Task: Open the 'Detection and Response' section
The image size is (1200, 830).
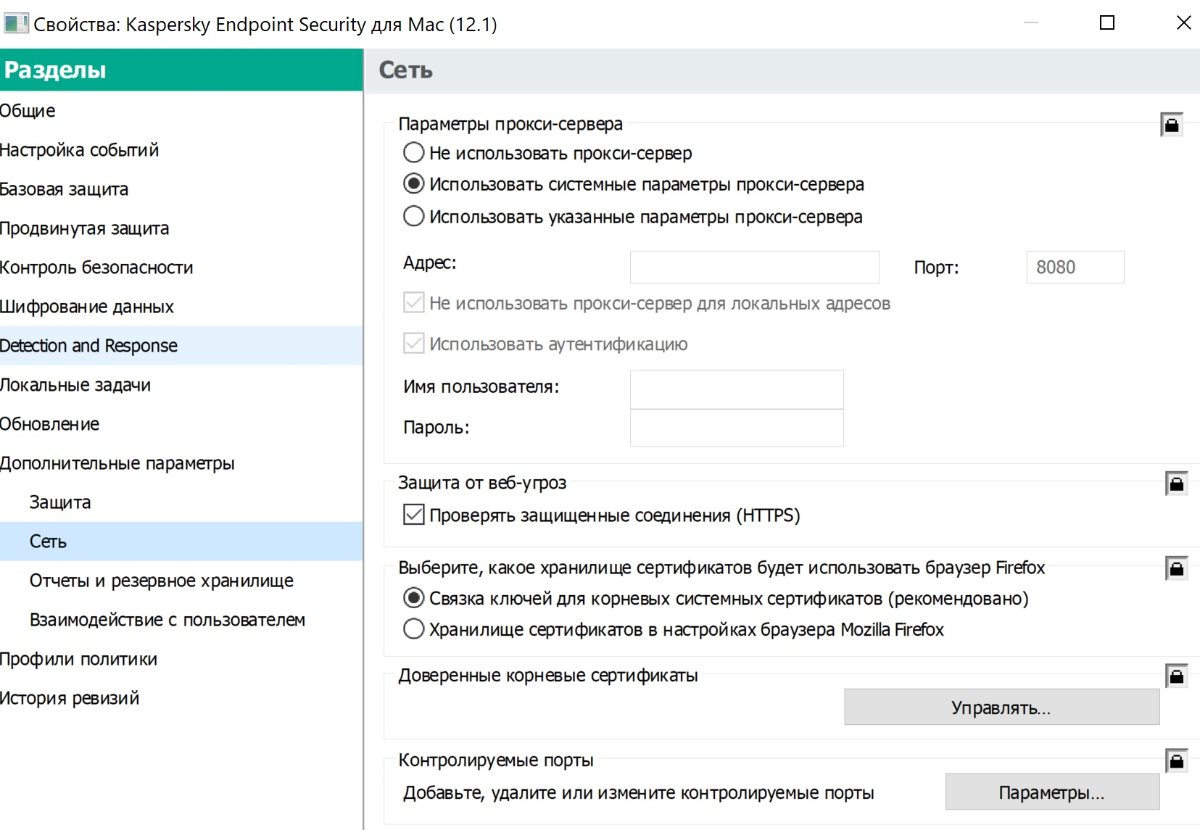Action: point(181,345)
